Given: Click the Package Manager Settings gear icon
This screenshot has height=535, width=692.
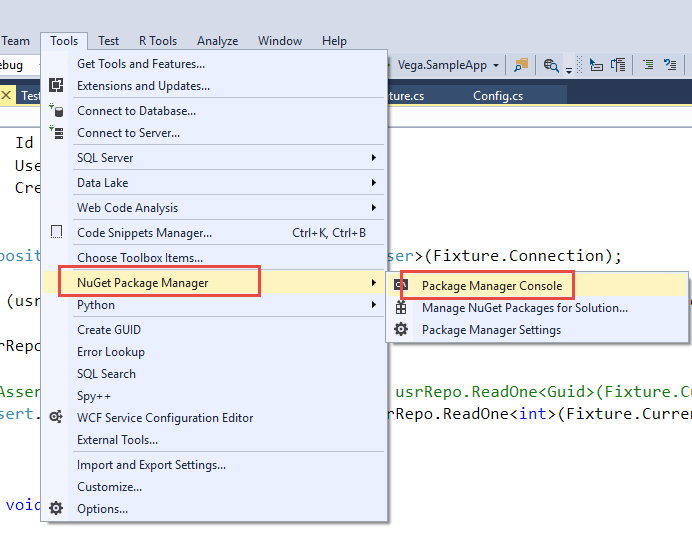Looking at the screenshot, I should tap(402, 330).
